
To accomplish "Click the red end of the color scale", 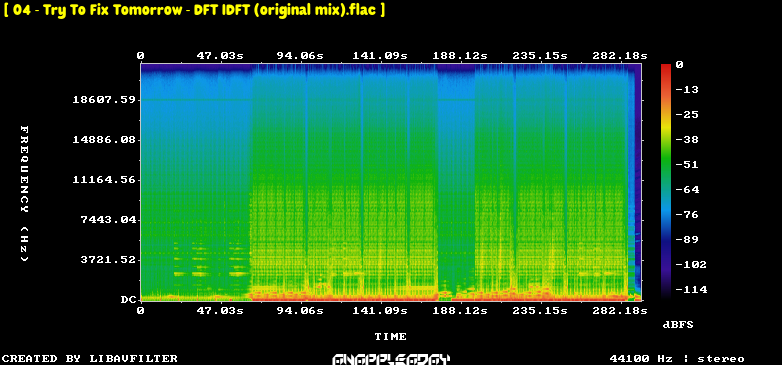I will (x=666, y=67).
